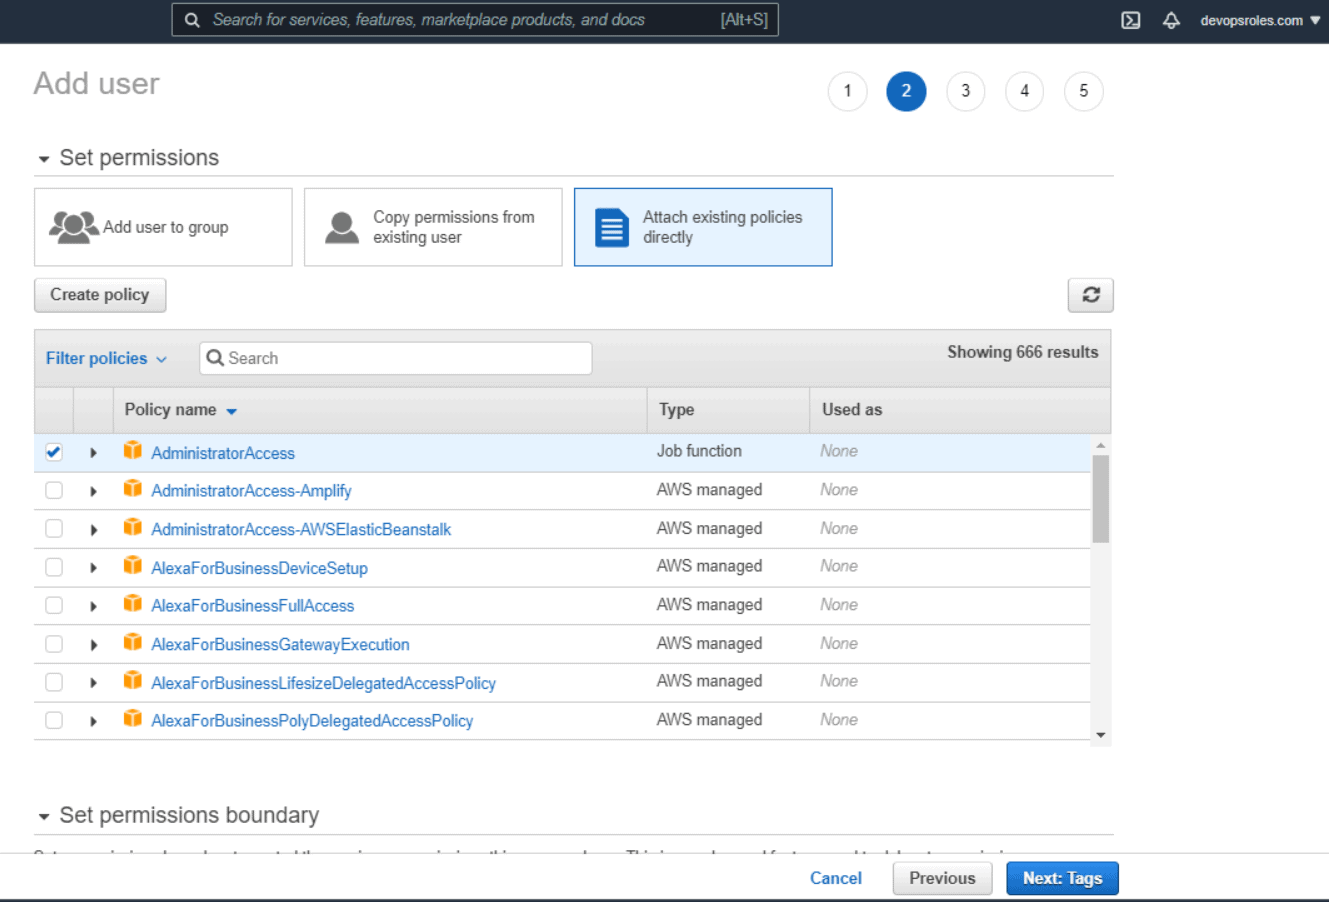Viewport: 1329px width, 902px height.
Task: Check the AlexaForBusinessDeviceSetup policy
Action: pyautogui.click(x=54, y=567)
